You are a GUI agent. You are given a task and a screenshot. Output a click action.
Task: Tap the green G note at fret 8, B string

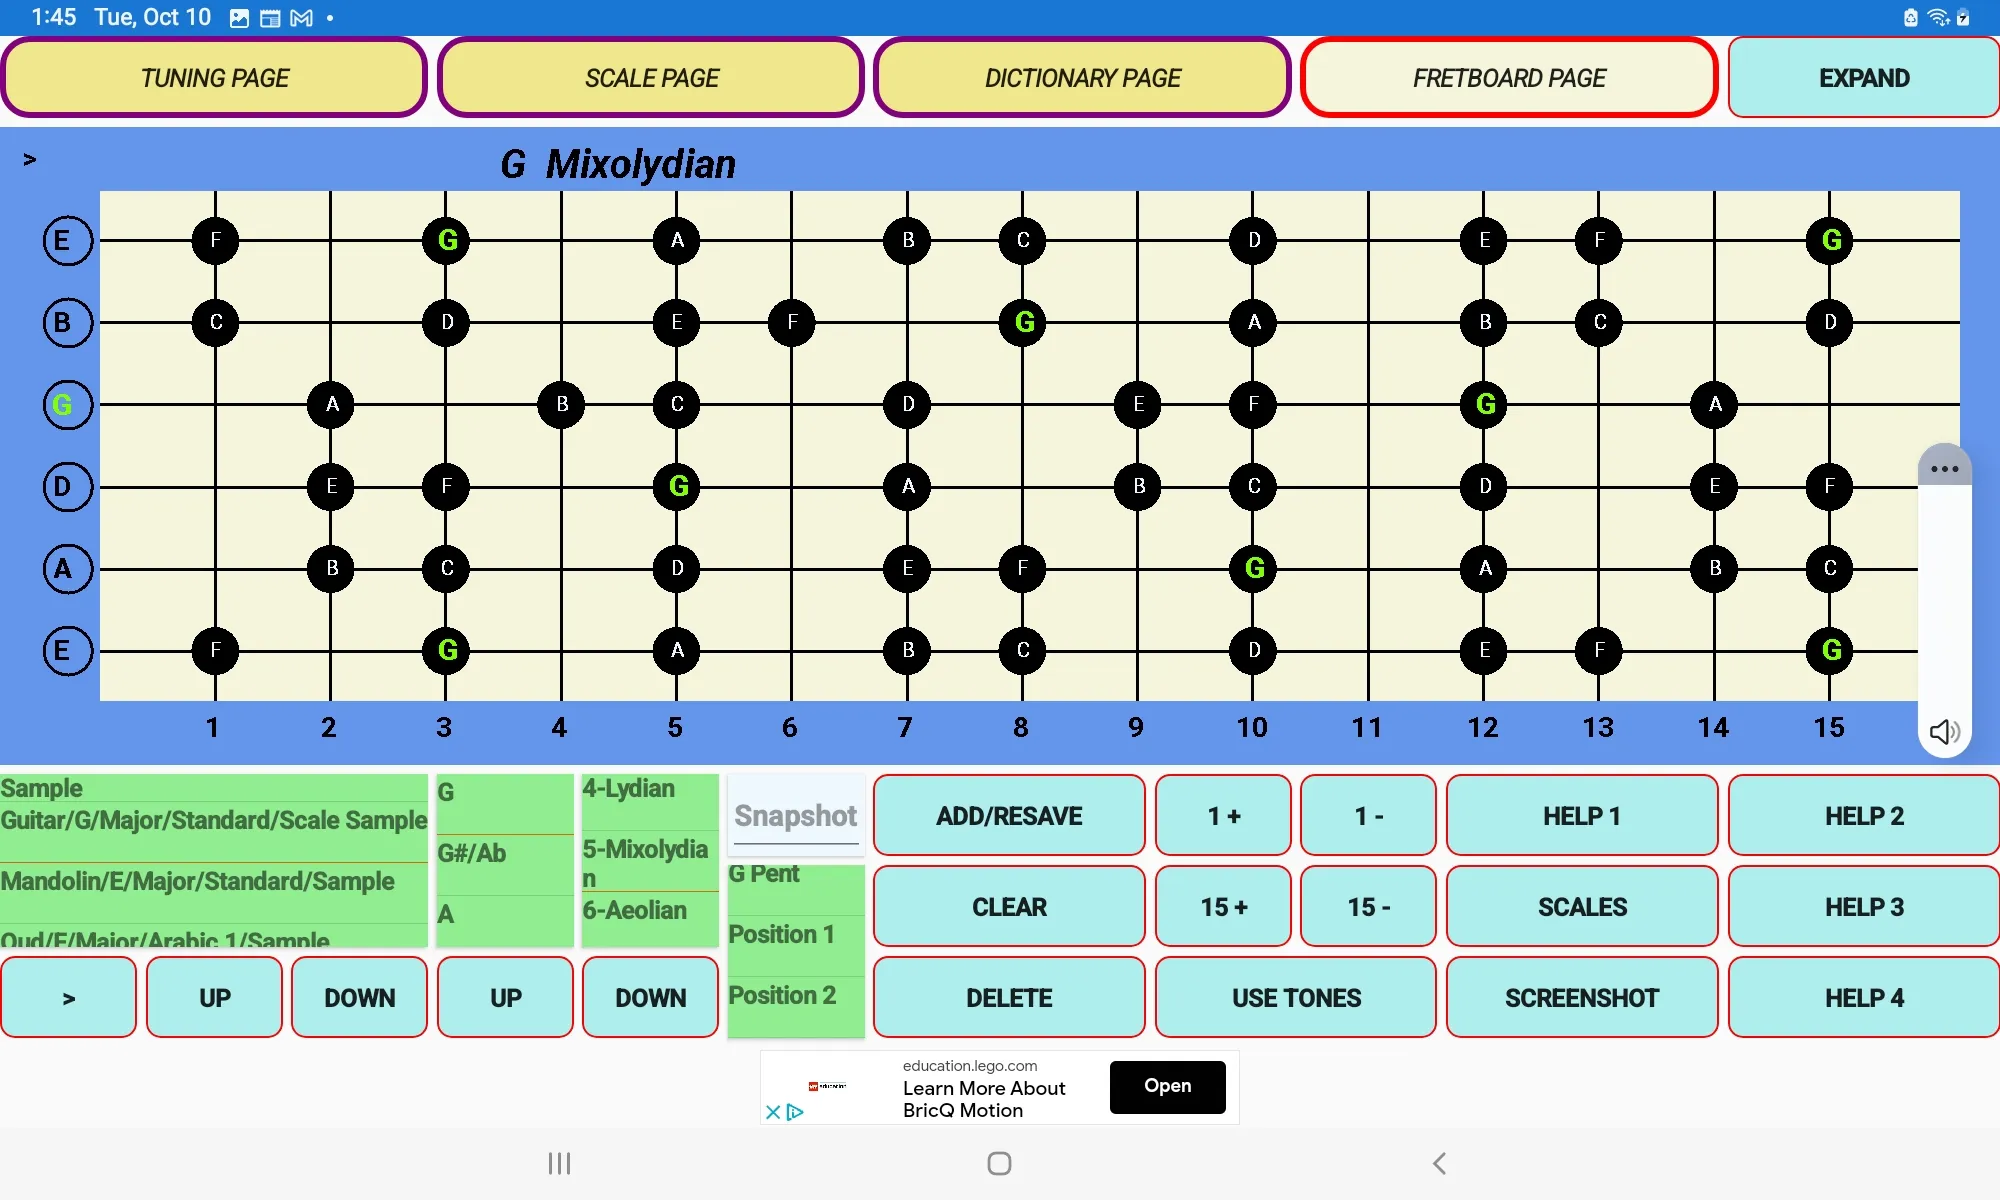[x=1023, y=322]
